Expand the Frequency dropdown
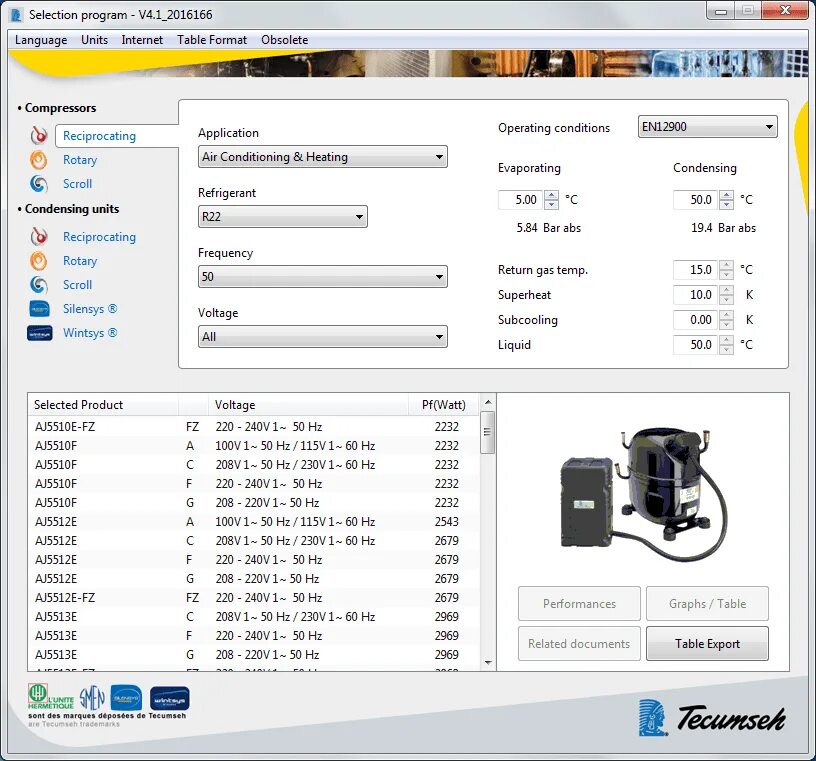This screenshot has height=761, width=816. [x=323, y=276]
